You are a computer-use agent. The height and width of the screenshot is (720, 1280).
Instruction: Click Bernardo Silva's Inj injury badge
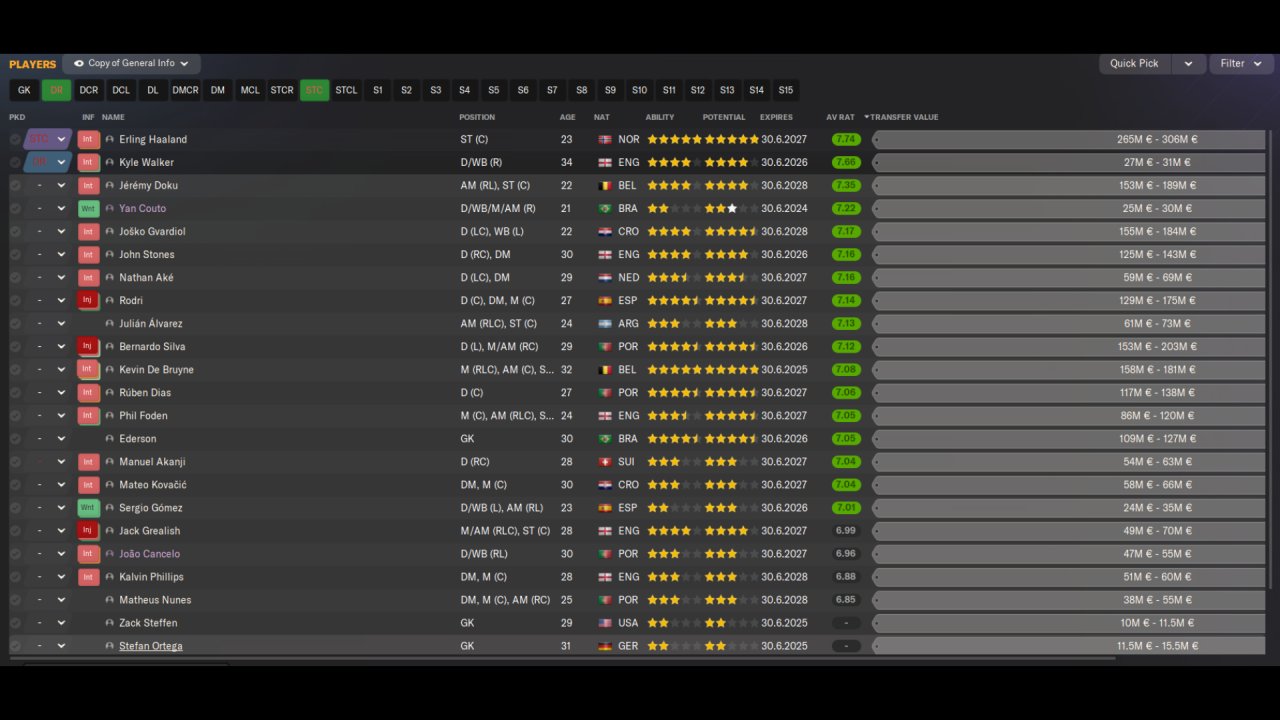(88, 346)
